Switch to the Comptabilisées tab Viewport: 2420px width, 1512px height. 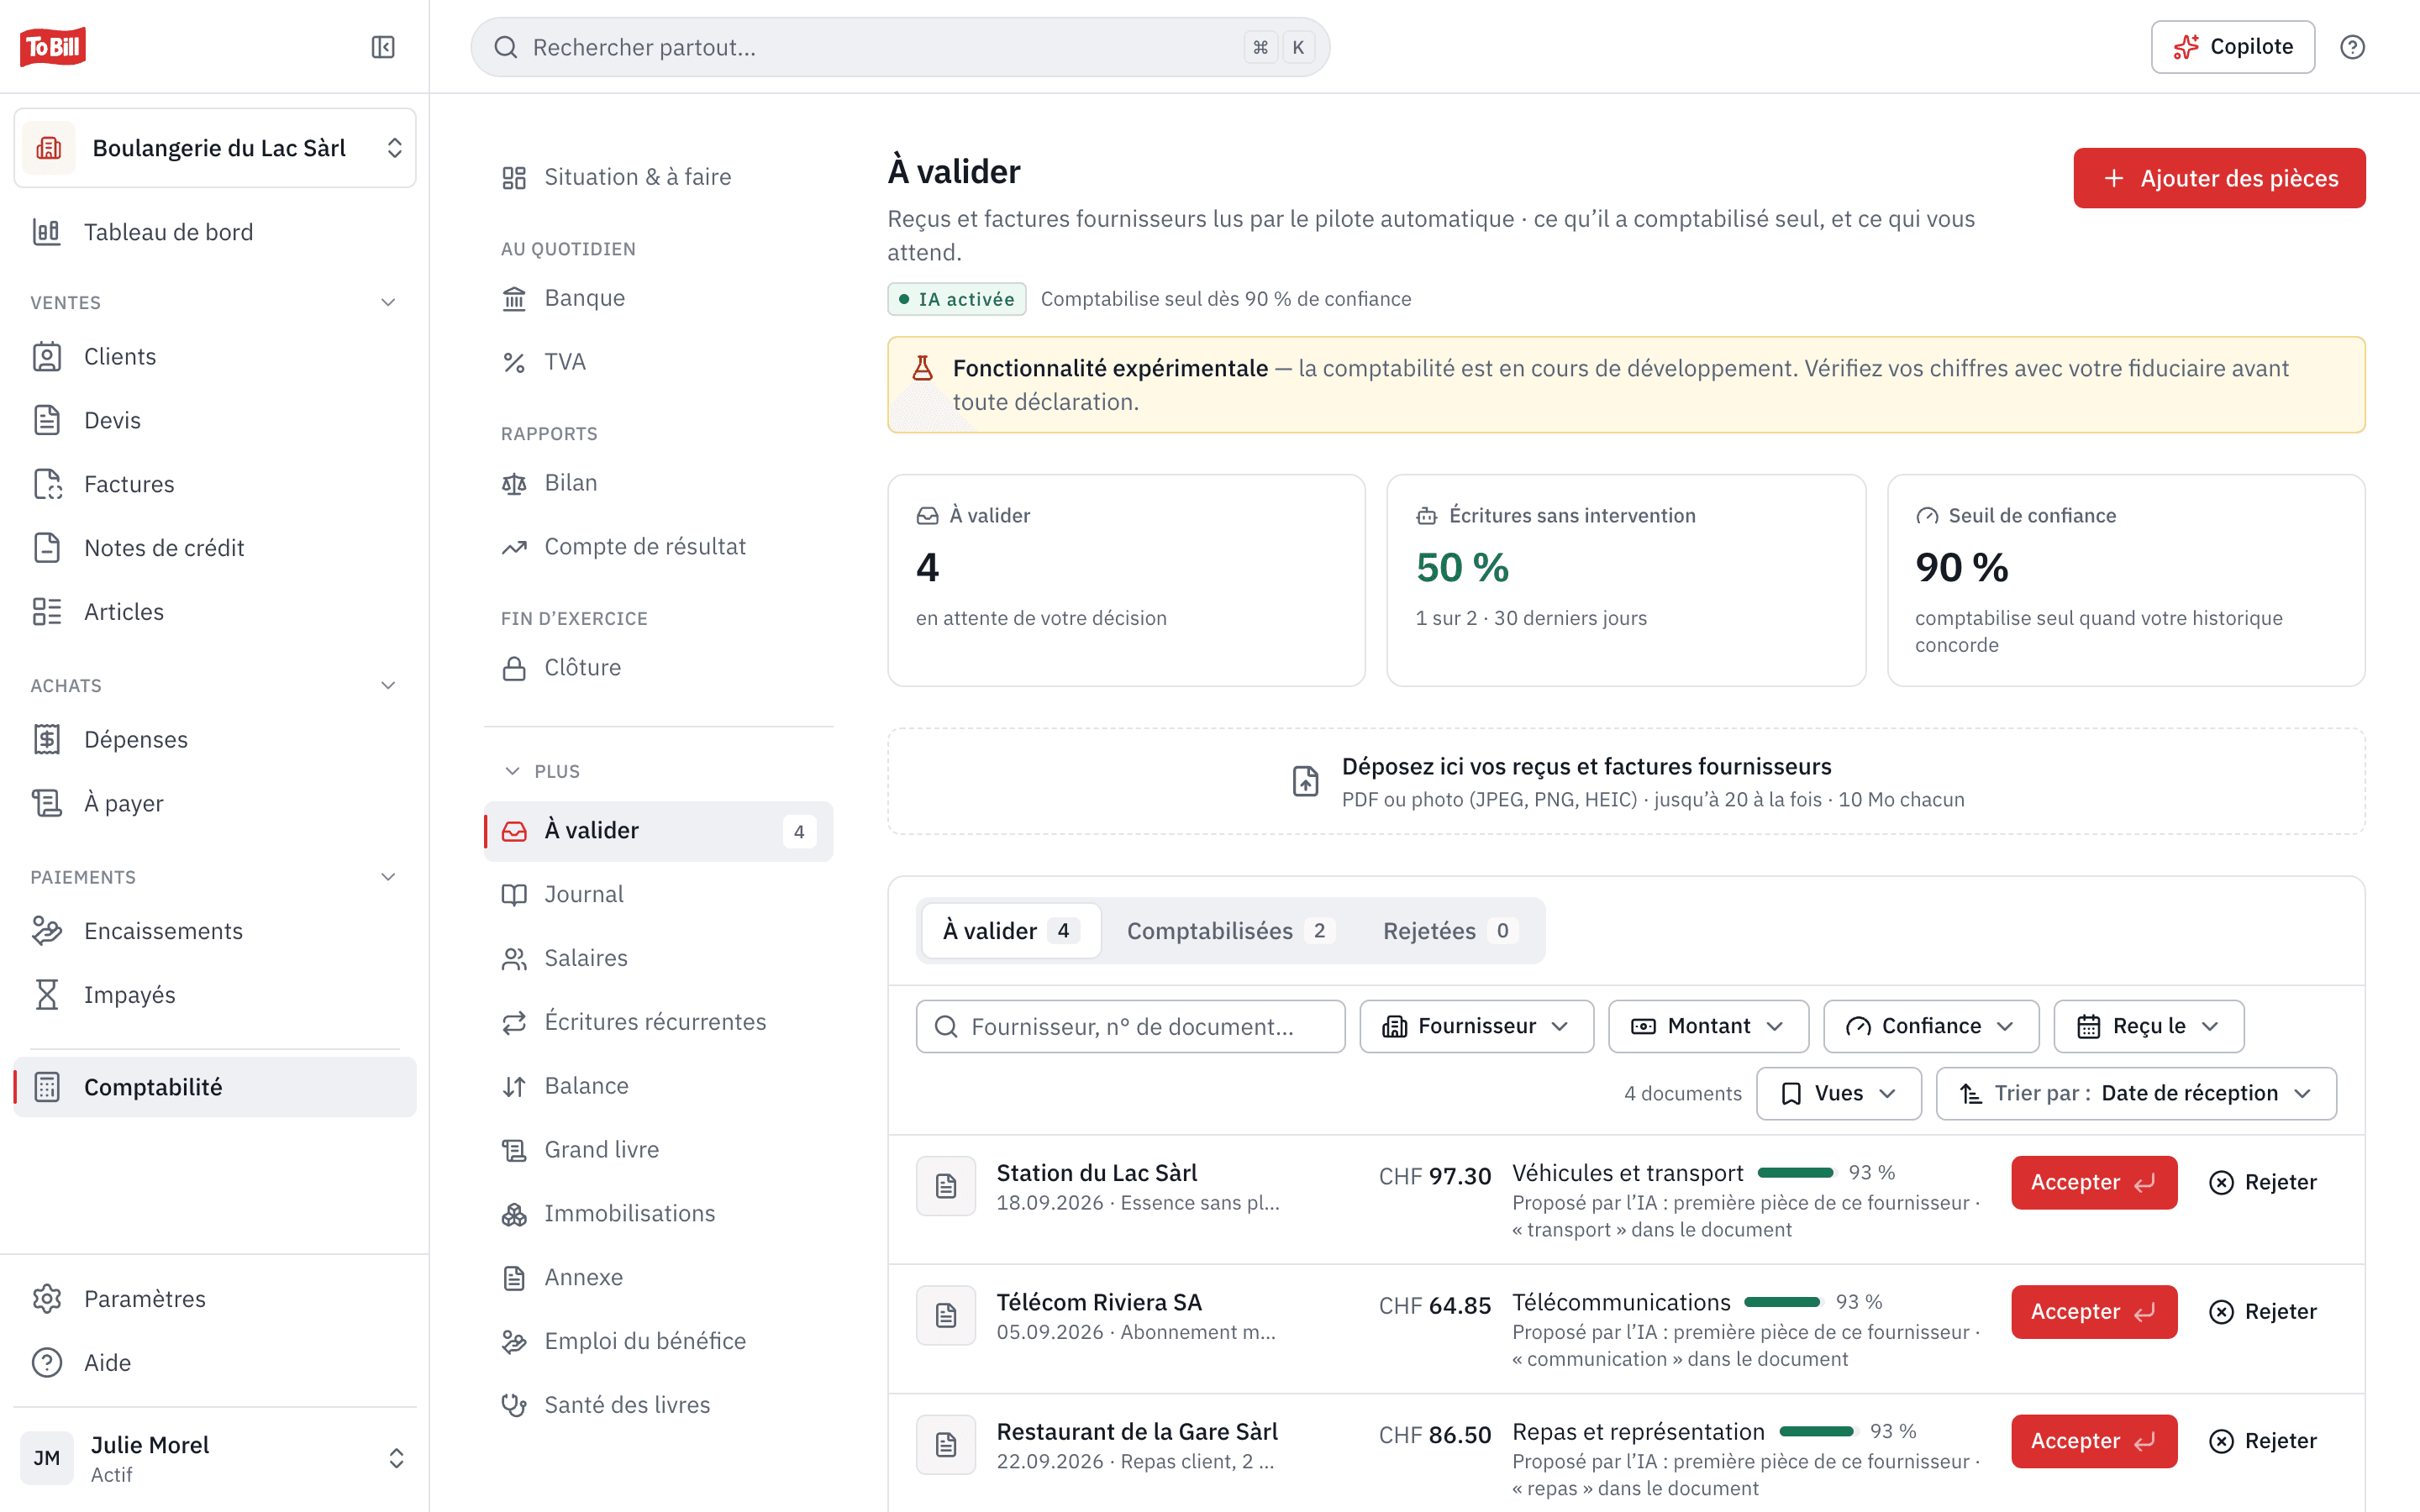(1230, 931)
